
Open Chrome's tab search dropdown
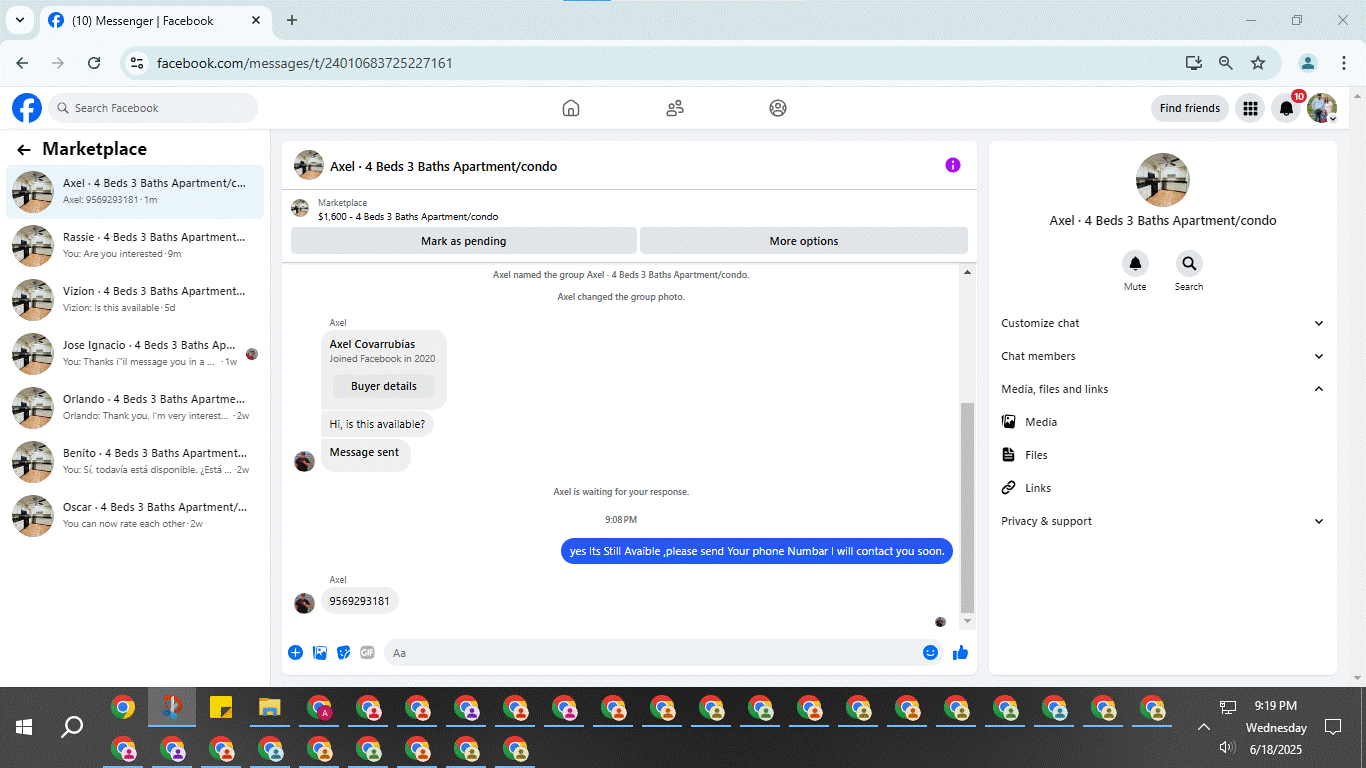pyautogui.click(x=19, y=20)
